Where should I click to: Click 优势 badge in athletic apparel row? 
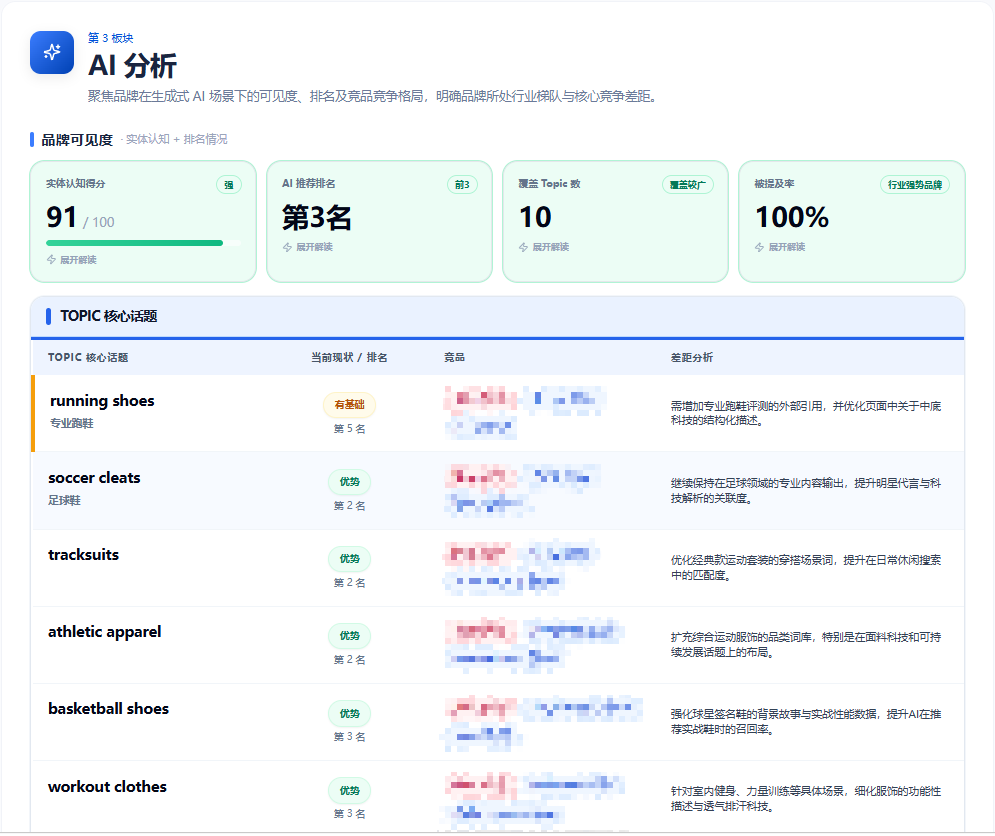pyautogui.click(x=350, y=635)
